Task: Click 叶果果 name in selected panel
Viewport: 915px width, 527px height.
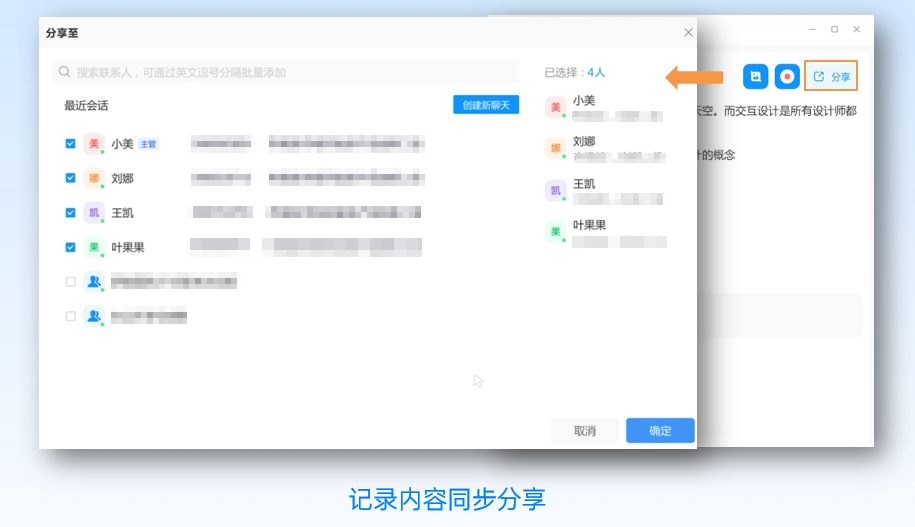Action: click(x=589, y=225)
